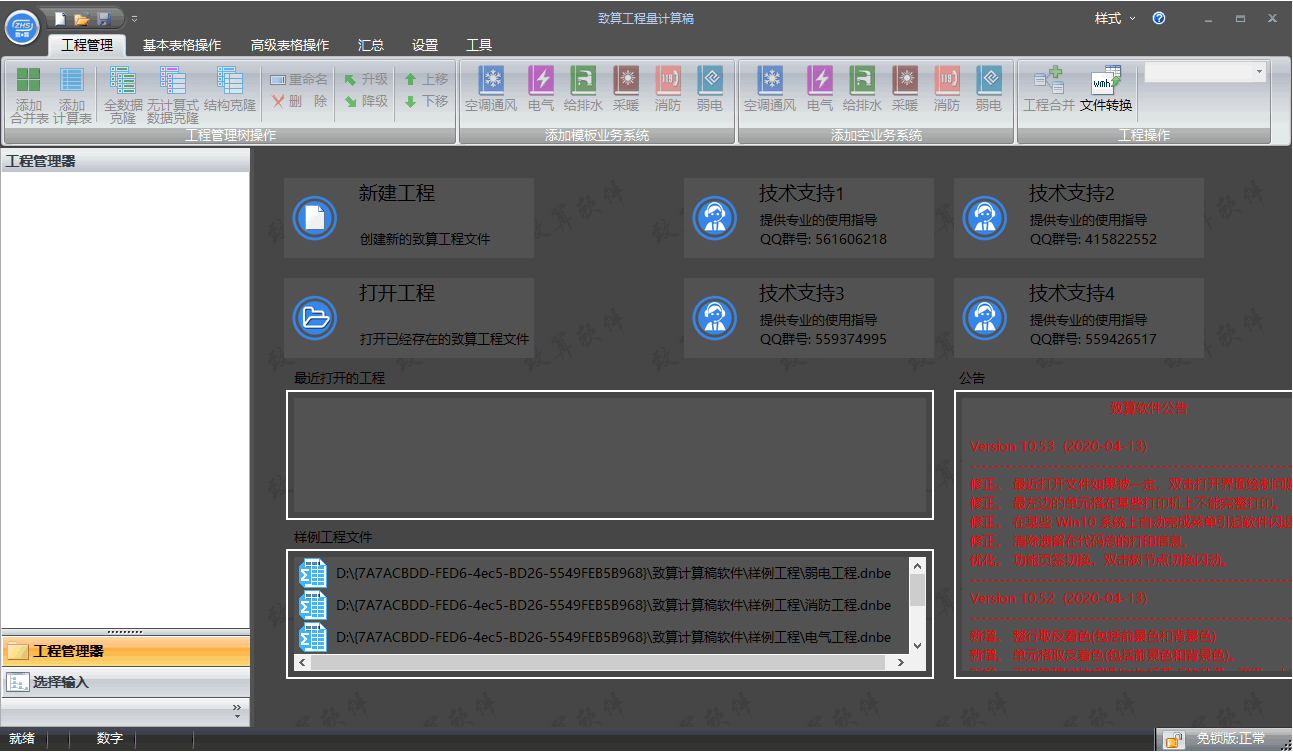Add 消防 in 添加模板业务系统 group
The height and width of the screenshot is (752, 1293).
tap(668, 89)
